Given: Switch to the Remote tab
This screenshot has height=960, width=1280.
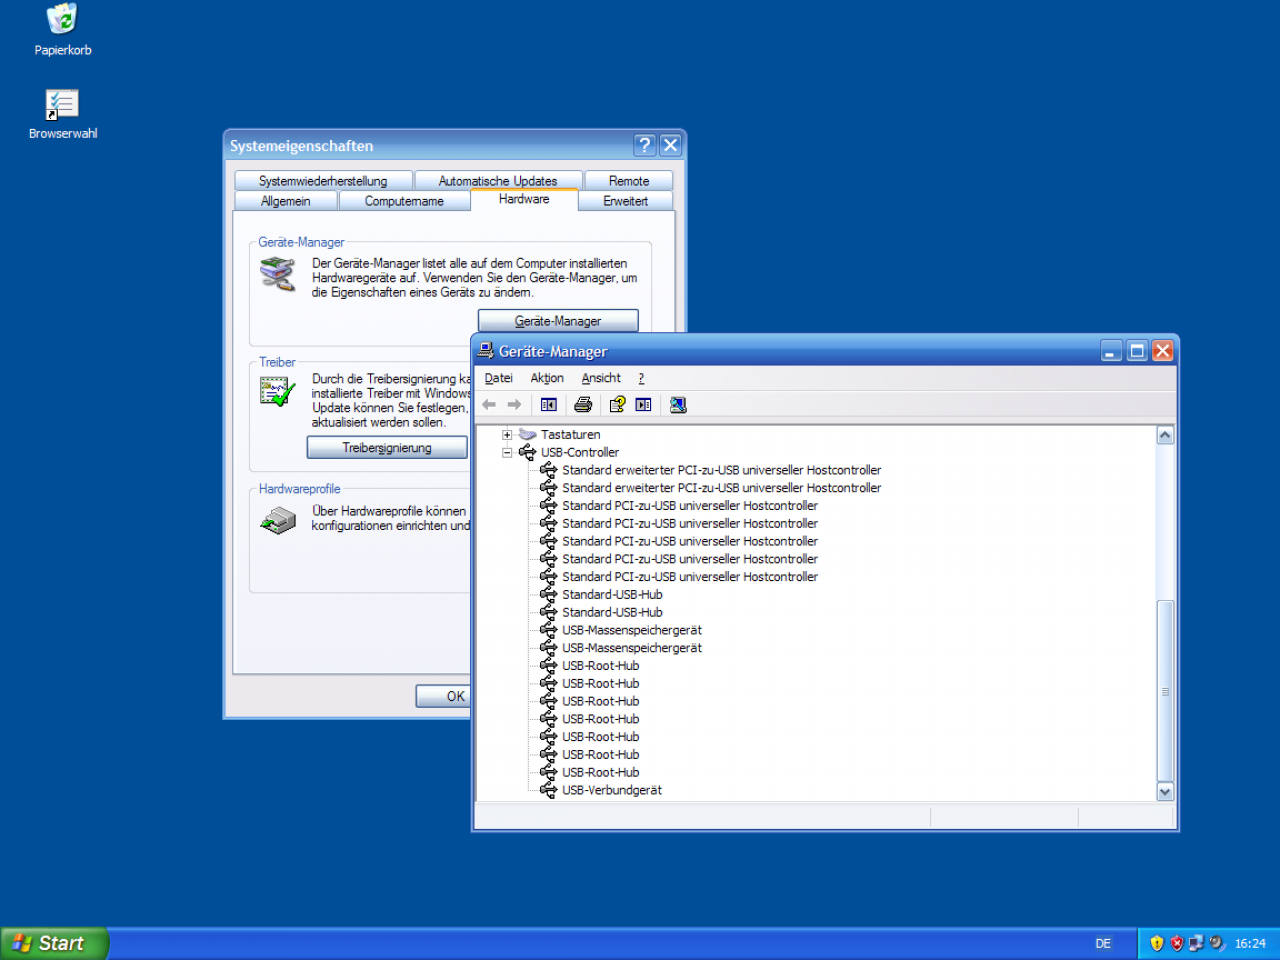Looking at the screenshot, I should coord(629,181).
